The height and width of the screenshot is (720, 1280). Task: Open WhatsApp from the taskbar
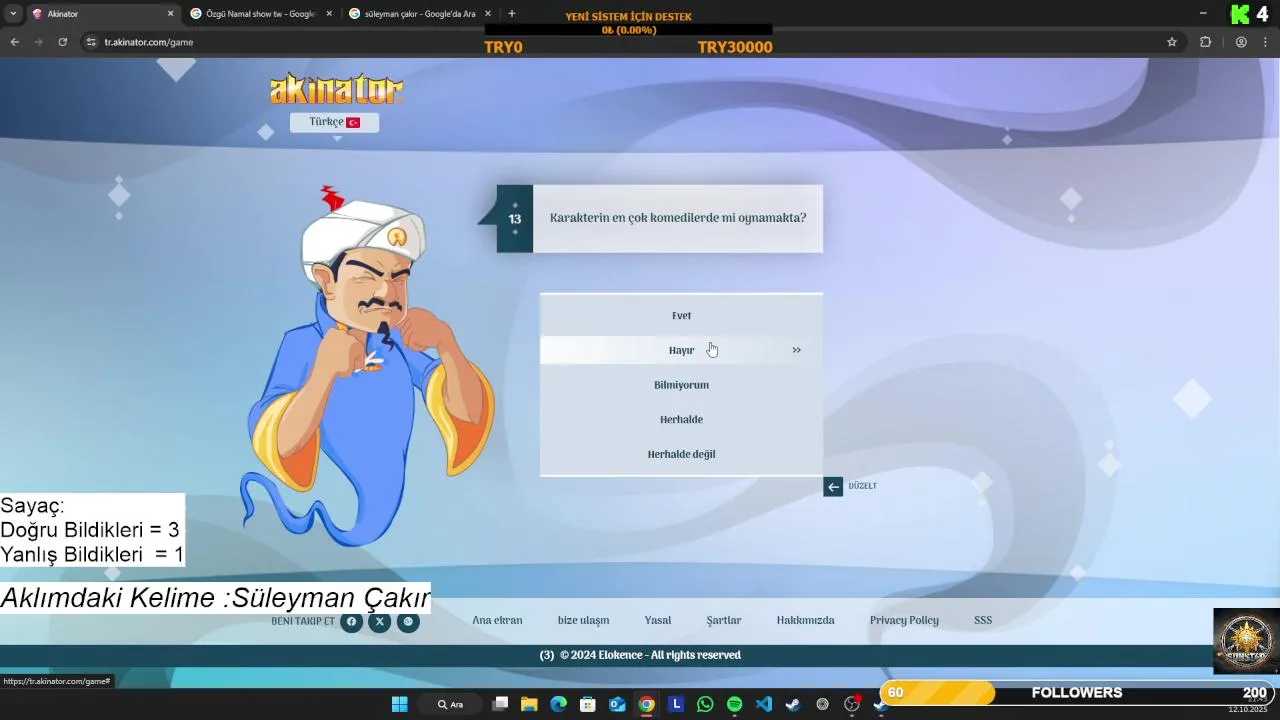click(705, 704)
